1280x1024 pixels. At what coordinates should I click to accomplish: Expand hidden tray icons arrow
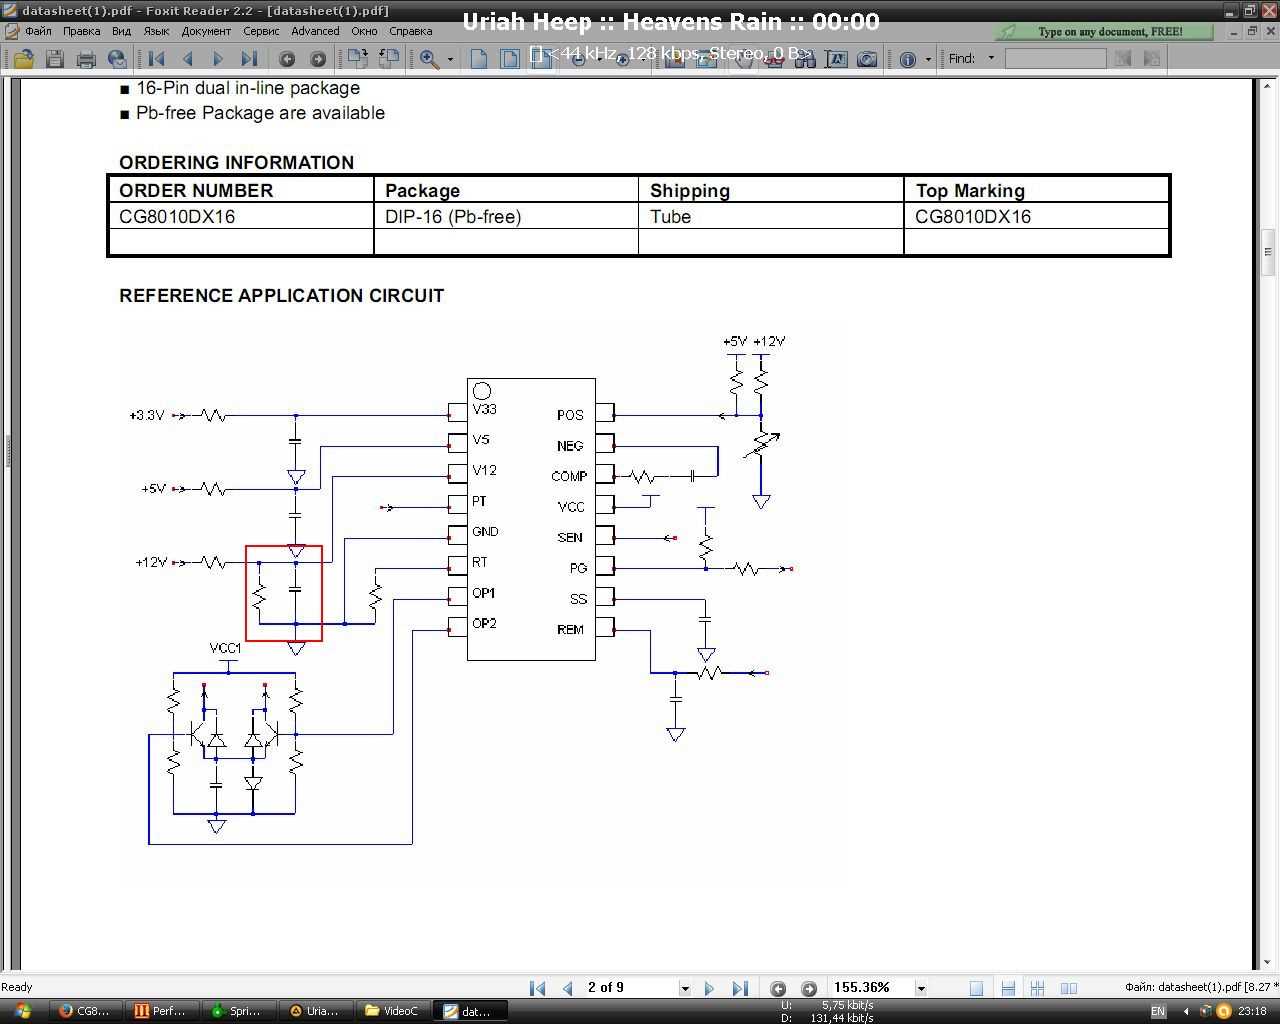point(1186,1011)
